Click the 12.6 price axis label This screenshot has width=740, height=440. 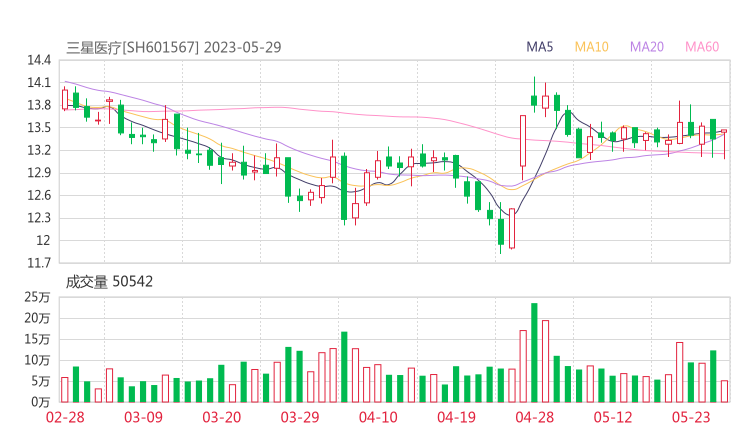click(38, 195)
